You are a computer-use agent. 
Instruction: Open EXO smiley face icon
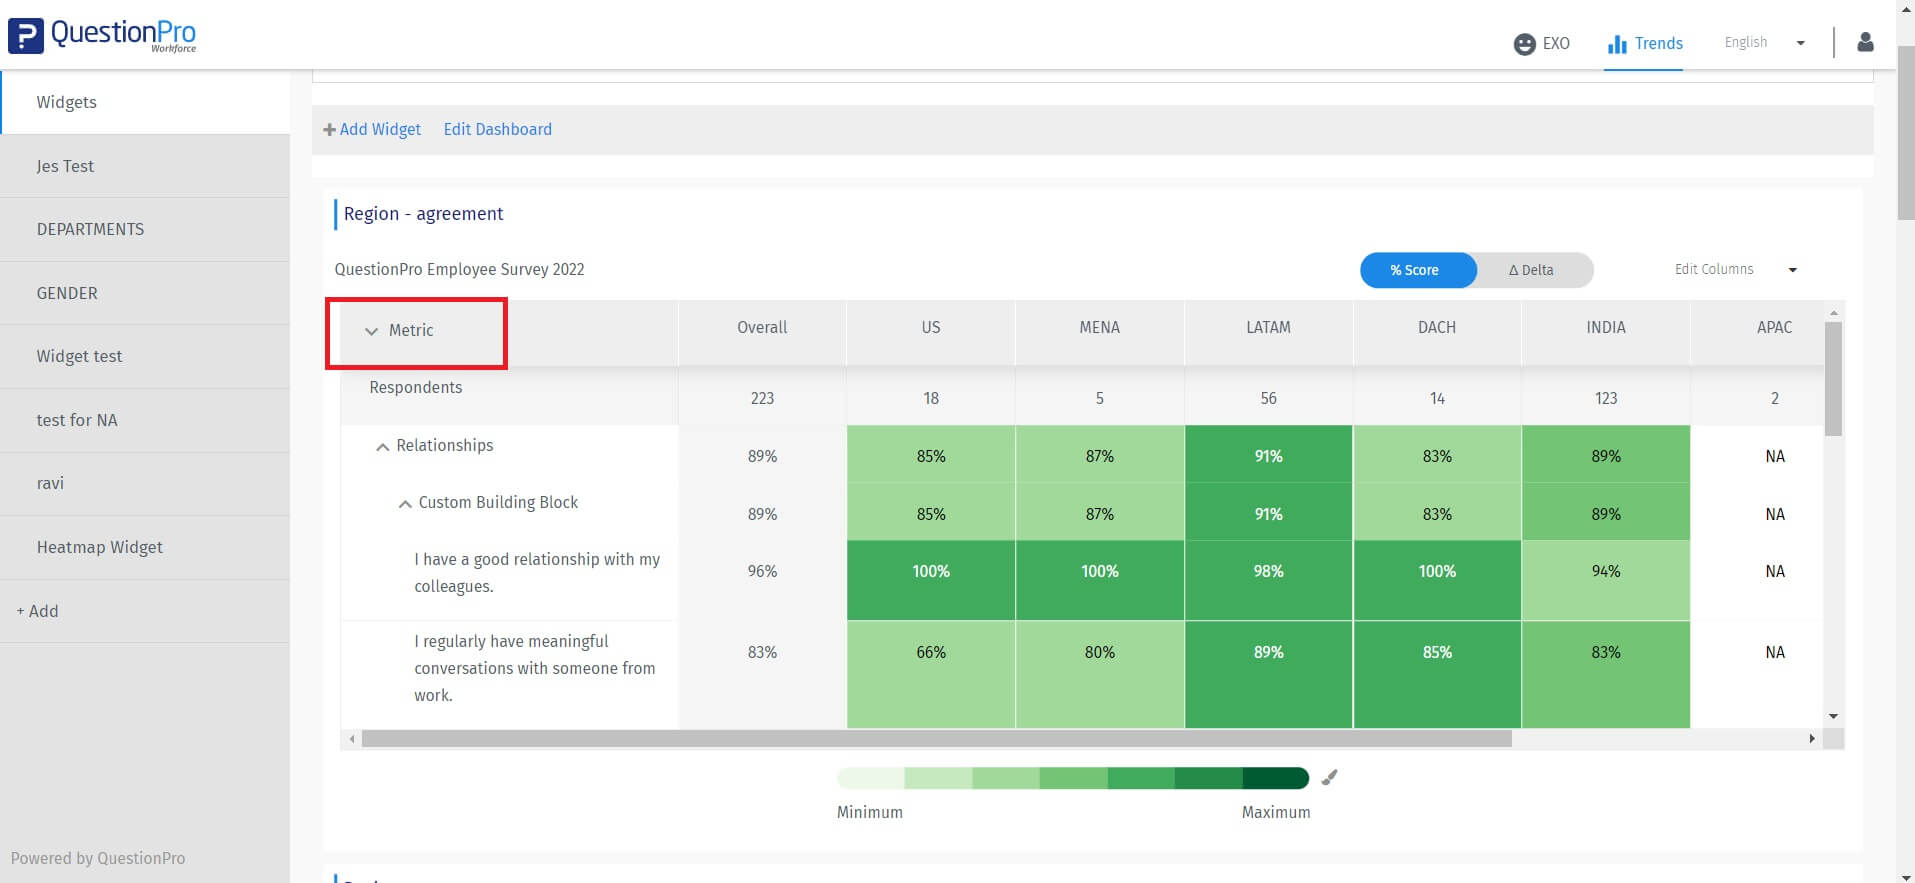pos(1524,44)
